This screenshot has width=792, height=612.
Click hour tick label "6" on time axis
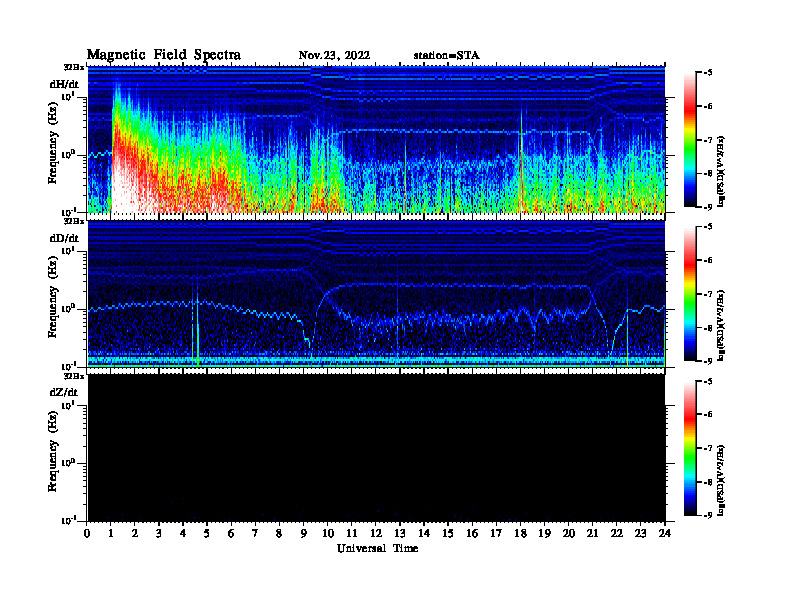(x=231, y=533)
